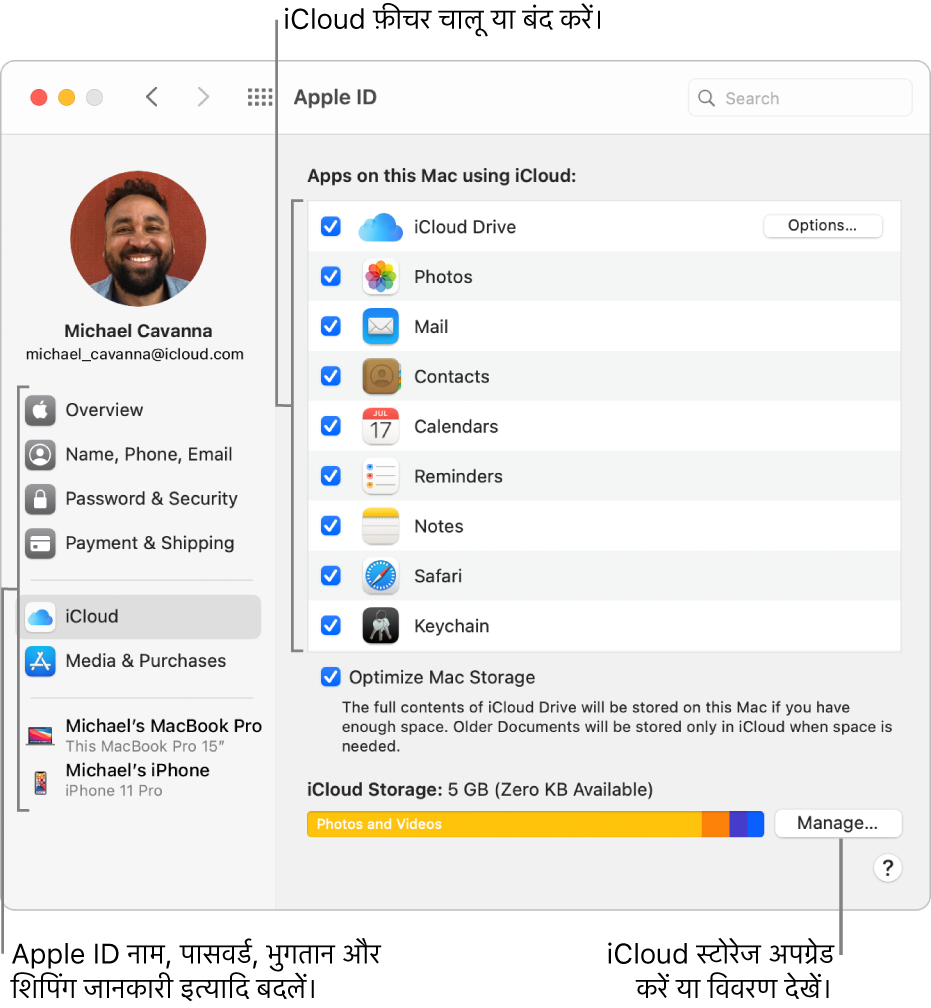The height and width of the screenshot is (1008, 931).
Task: Click the Keychain row label
Action: pyautogui.click(x=451, y=626)
